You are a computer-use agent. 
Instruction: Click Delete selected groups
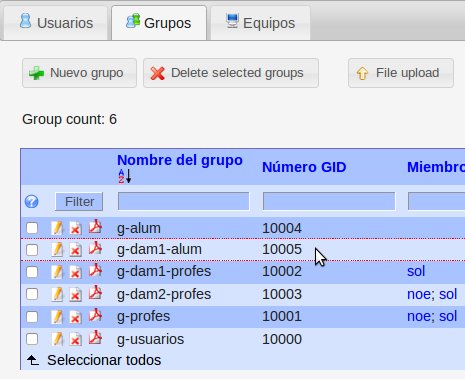click(231, 73)
